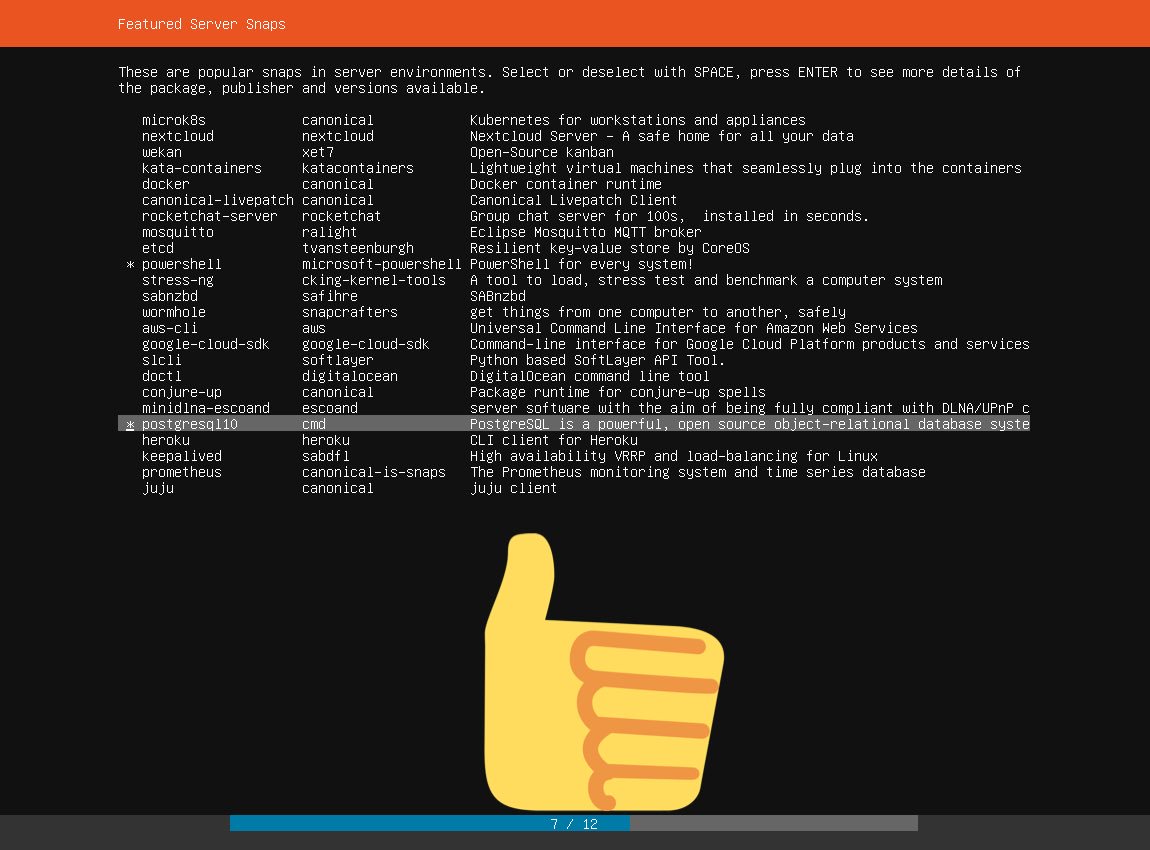Click the 'Featured Server Snaps' header title

click(x=202, y=24)
